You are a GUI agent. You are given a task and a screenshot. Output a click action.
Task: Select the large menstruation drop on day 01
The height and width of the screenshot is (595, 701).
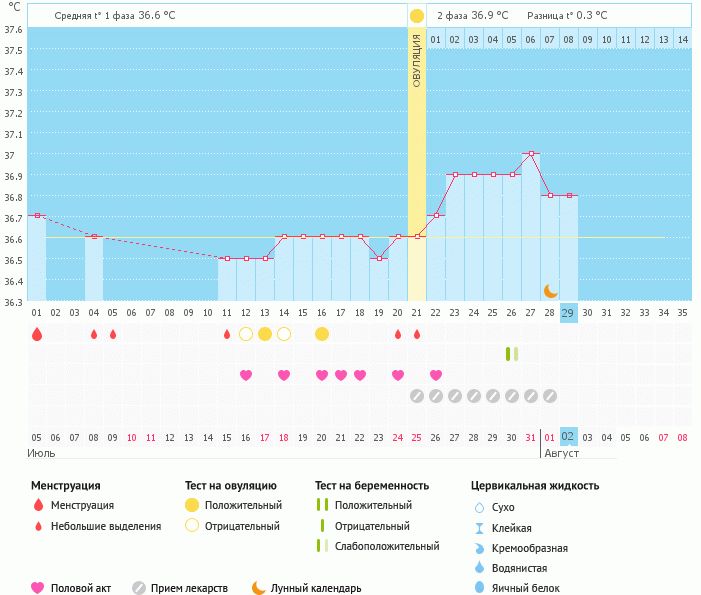click(x=37, y=334)
